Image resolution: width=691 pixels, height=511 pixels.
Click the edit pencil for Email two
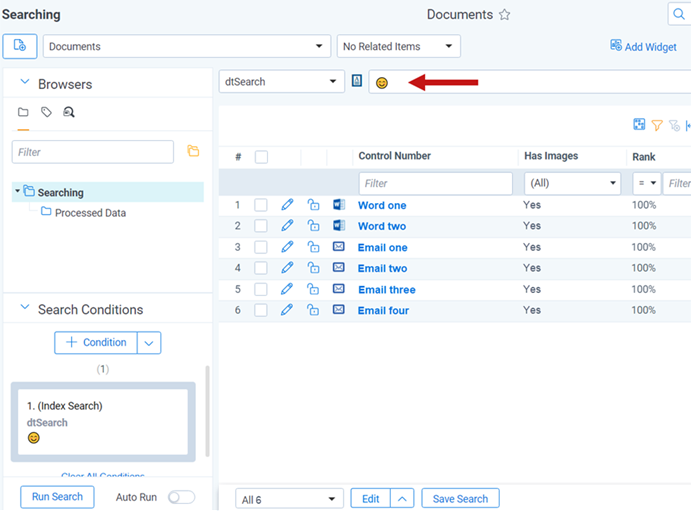(x=287, y=267)
